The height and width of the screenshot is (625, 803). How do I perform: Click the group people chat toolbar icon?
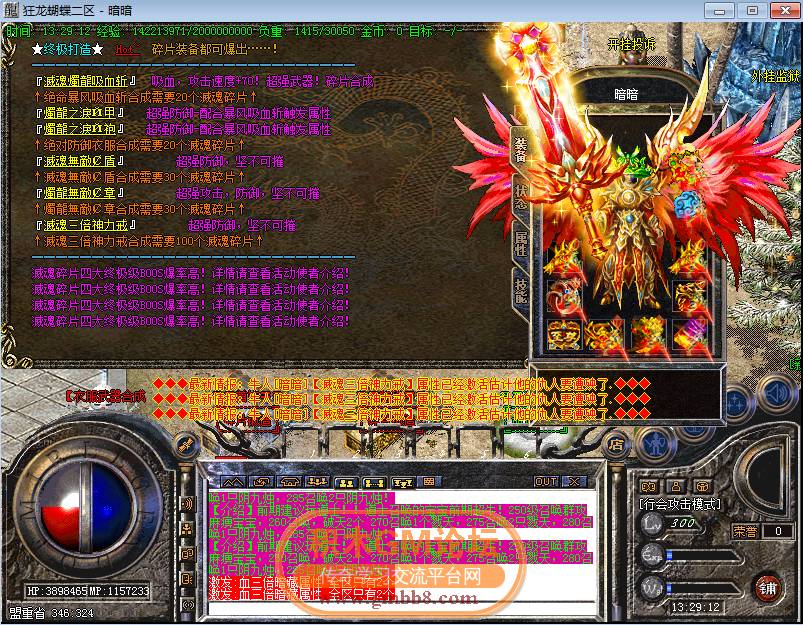[317, 482]
